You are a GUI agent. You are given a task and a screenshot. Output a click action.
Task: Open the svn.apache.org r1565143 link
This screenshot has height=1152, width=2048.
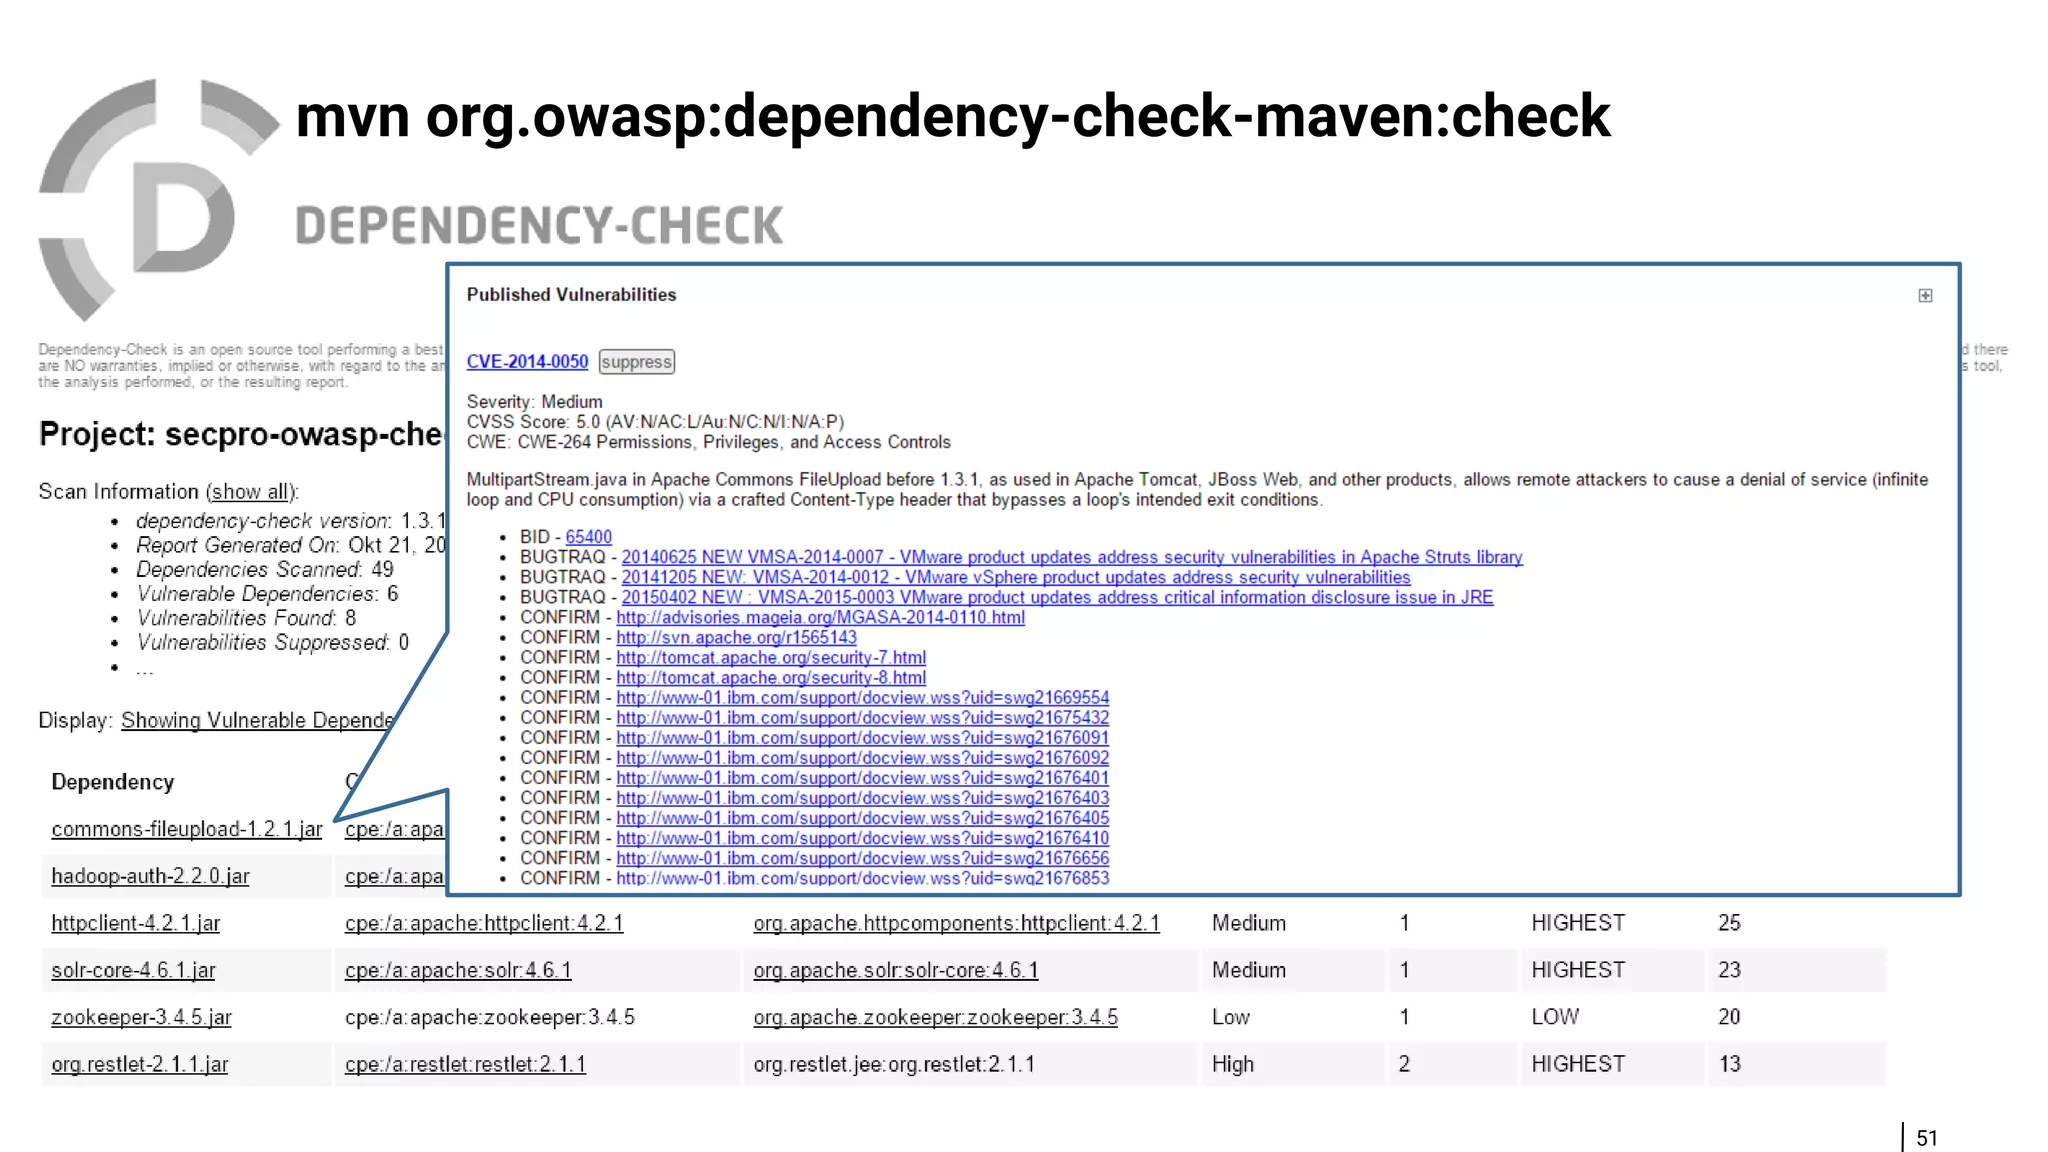pos(736,637)
